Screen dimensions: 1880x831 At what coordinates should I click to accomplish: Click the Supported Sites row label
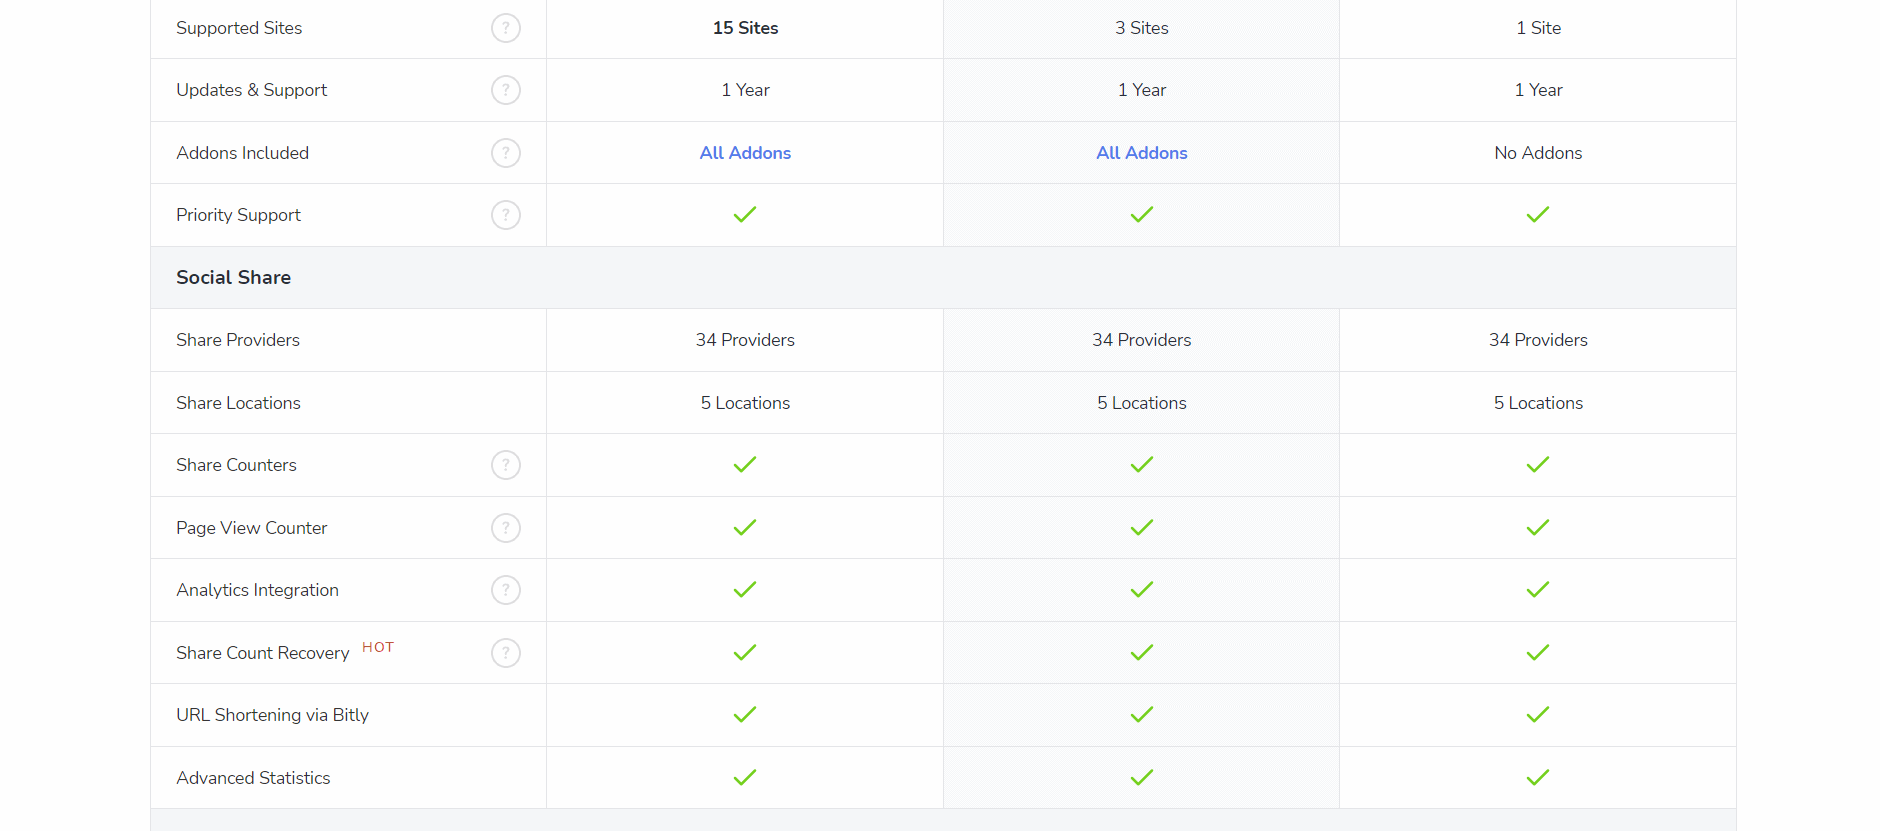(x=239, y=28)
